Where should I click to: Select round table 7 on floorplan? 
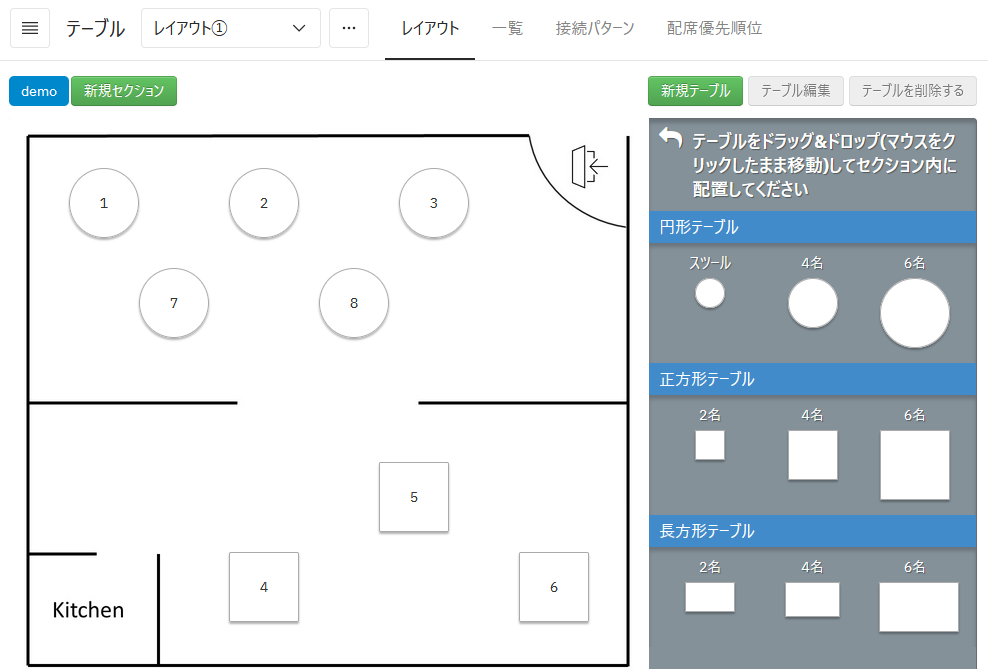174,303
